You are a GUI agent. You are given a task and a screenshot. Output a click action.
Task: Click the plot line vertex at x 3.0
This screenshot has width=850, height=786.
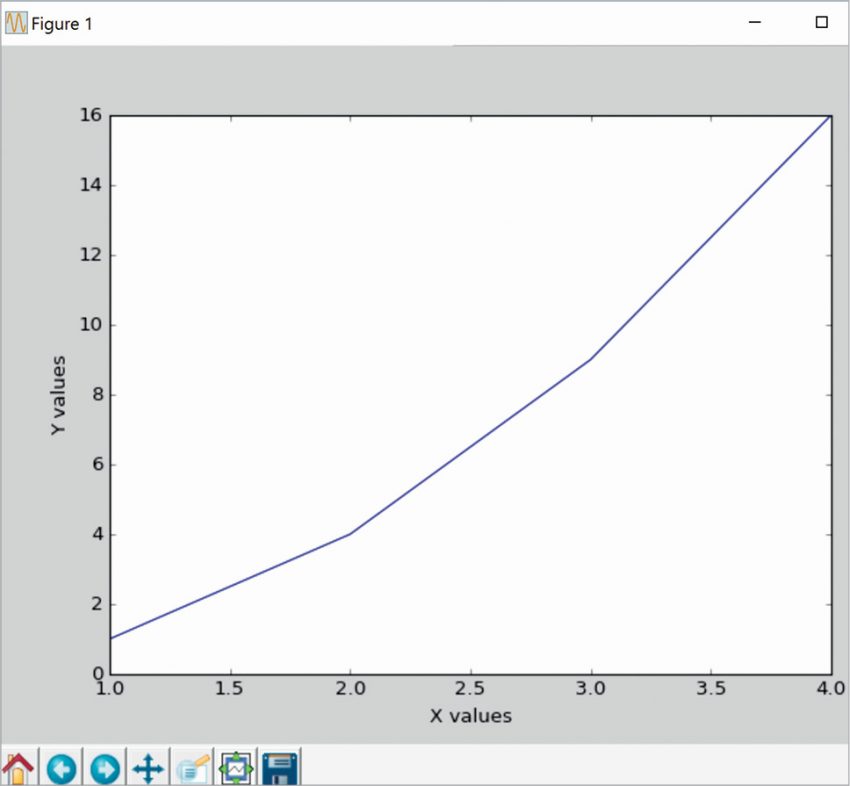[590, 359]
